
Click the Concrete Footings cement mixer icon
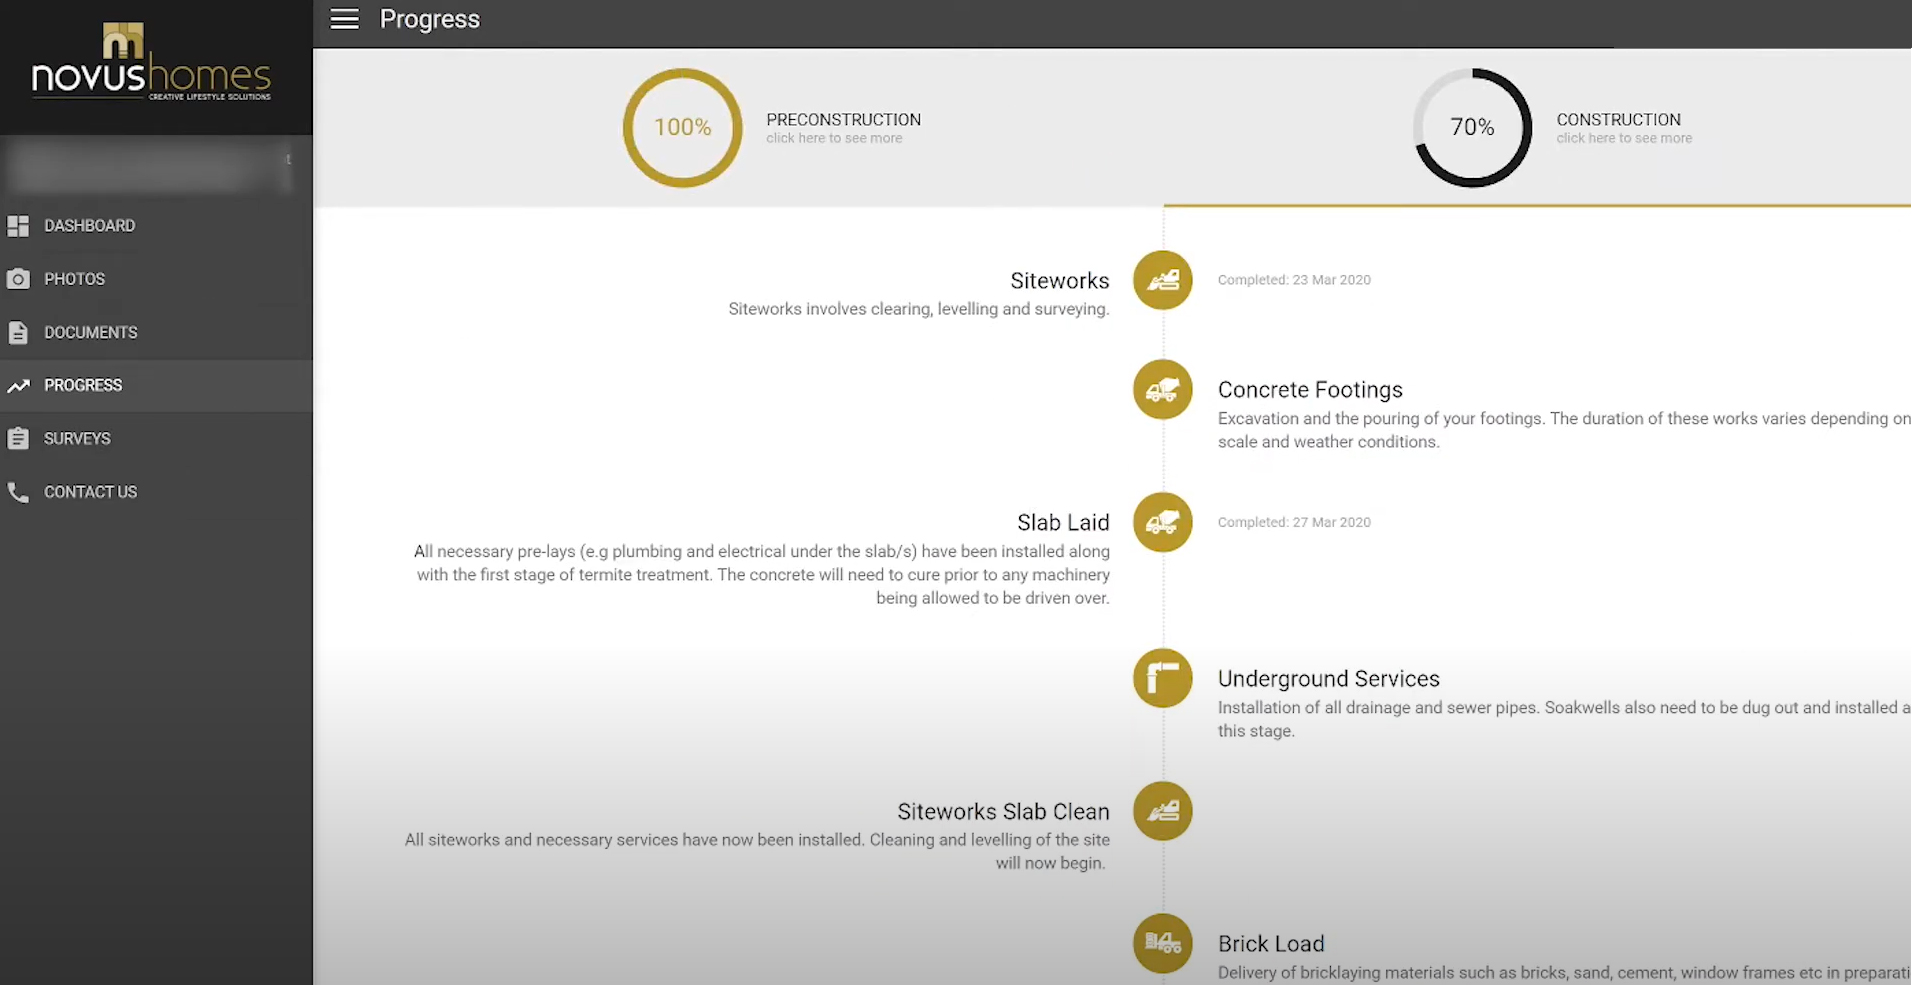pos(1161,389)
